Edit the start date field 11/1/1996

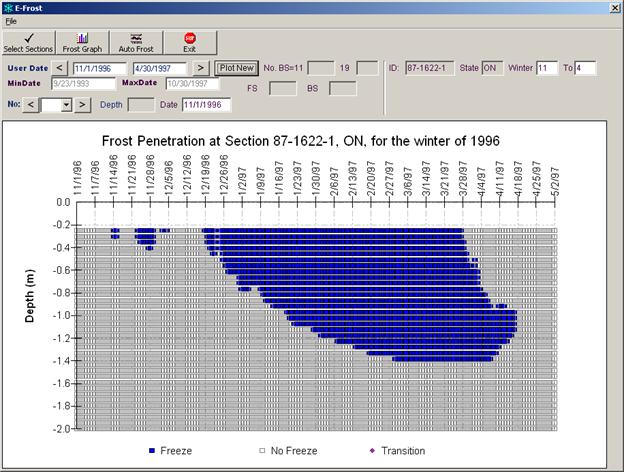(99, 68)
